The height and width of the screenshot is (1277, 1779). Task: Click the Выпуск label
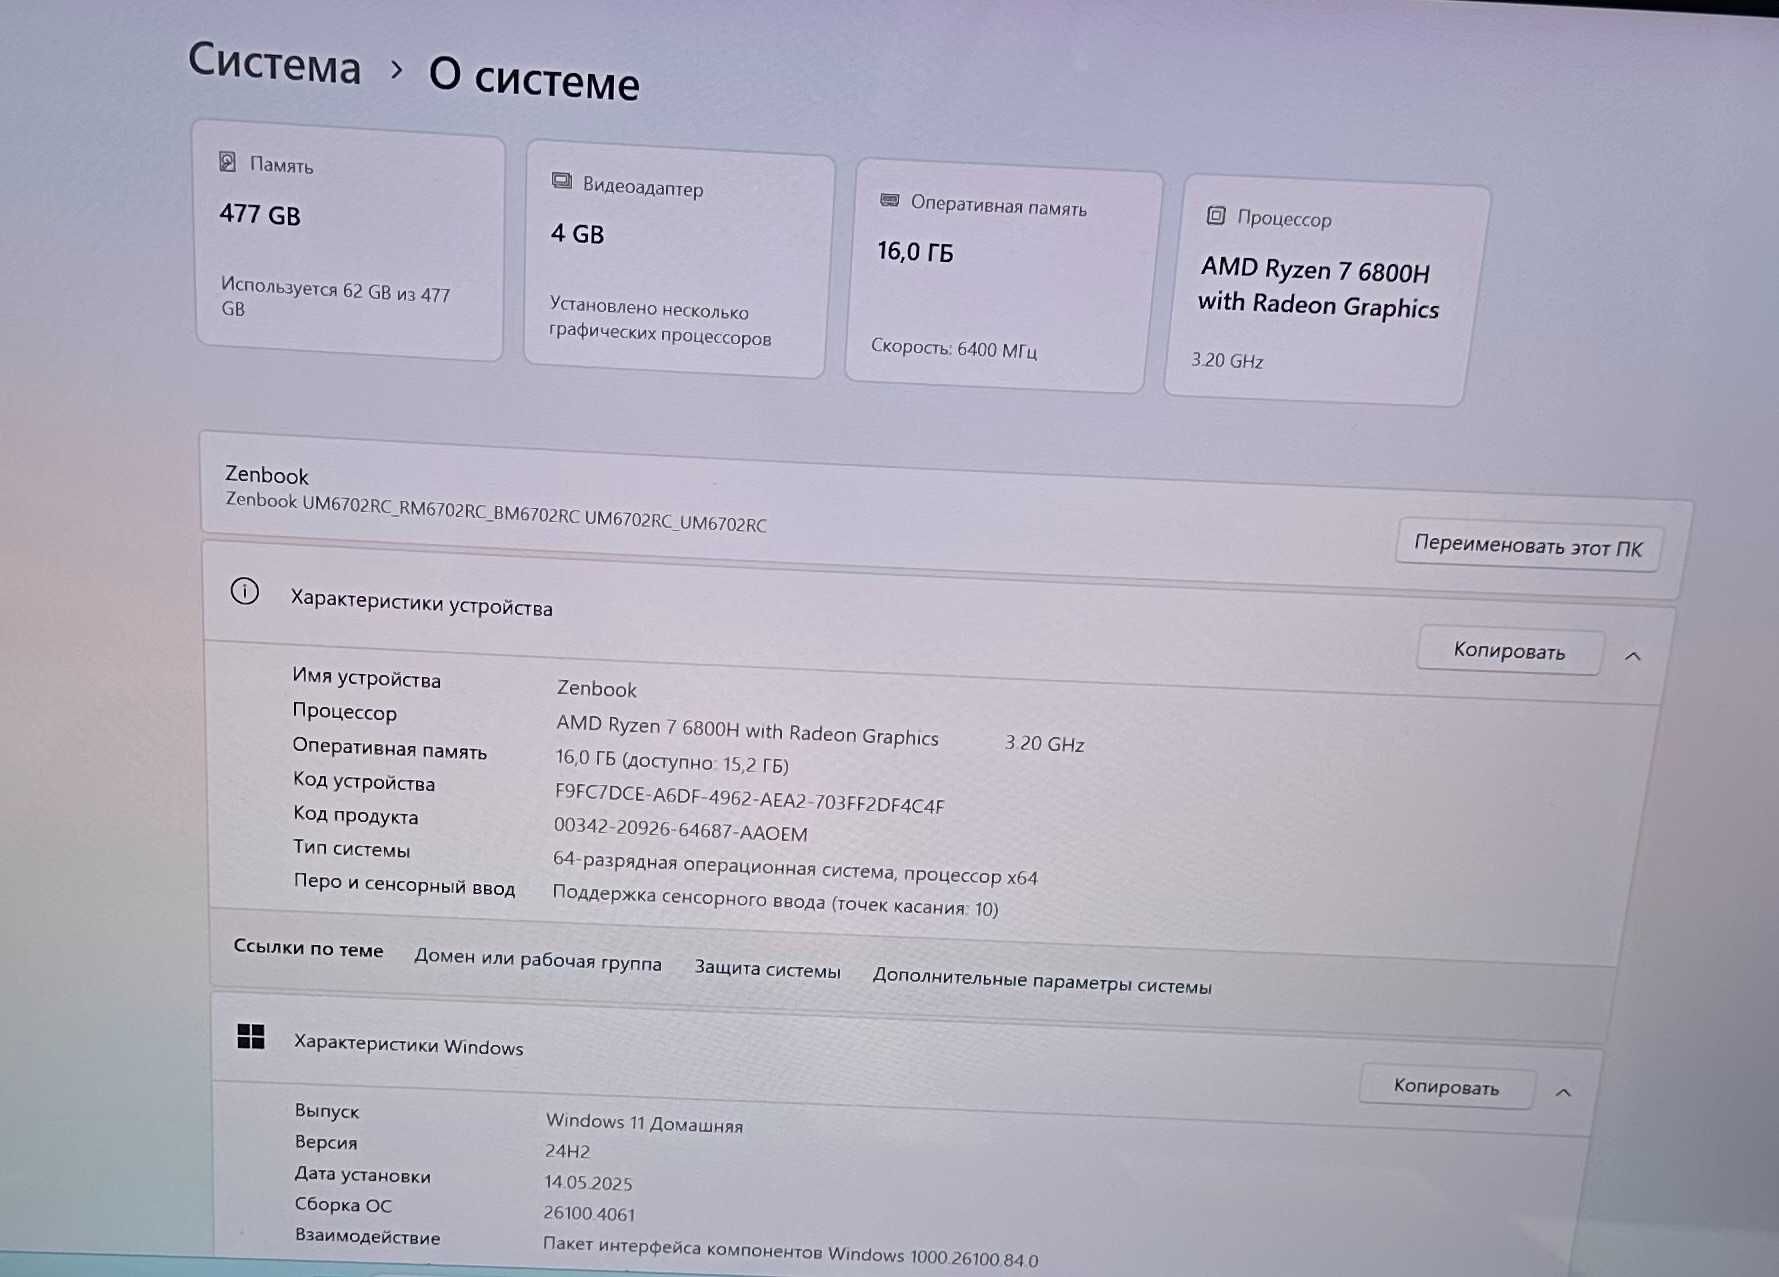click(327, 1111)
